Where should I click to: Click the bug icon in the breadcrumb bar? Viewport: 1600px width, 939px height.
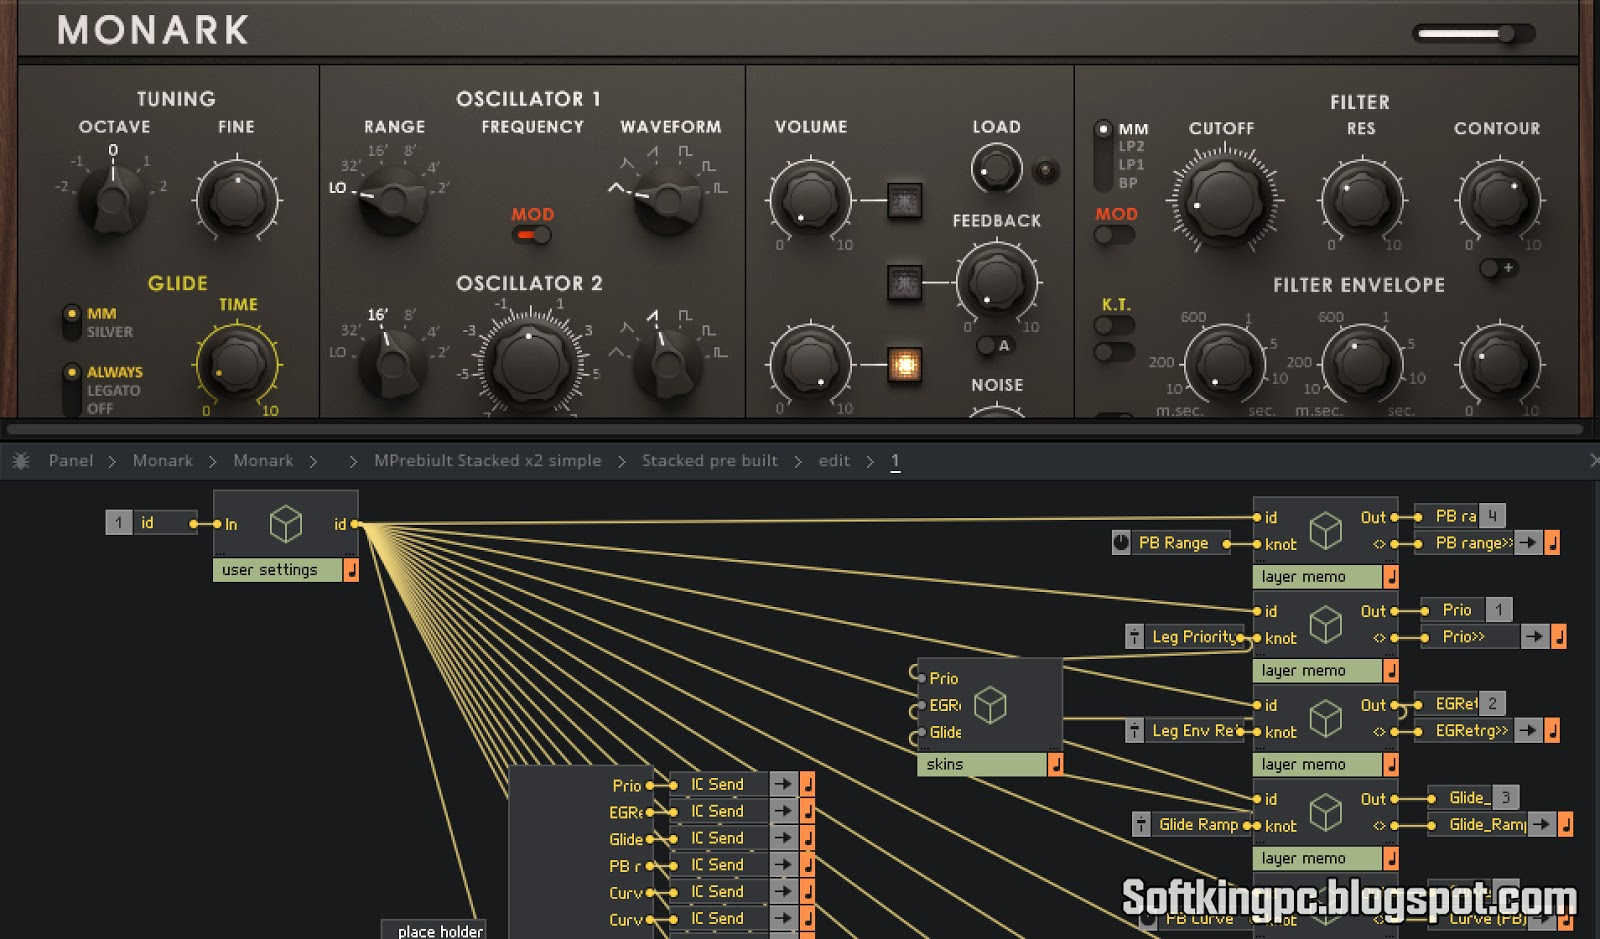[21, 461]
